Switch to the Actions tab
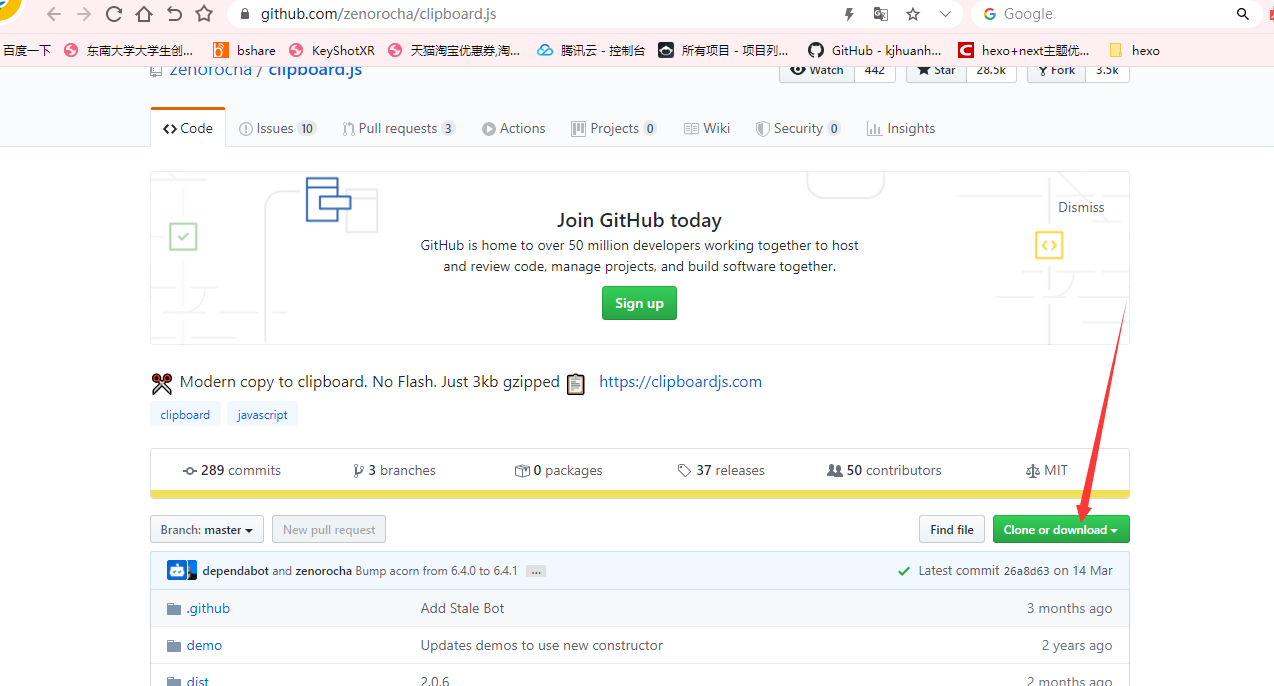The image size is (1274, 686). [x=513, y=128]
